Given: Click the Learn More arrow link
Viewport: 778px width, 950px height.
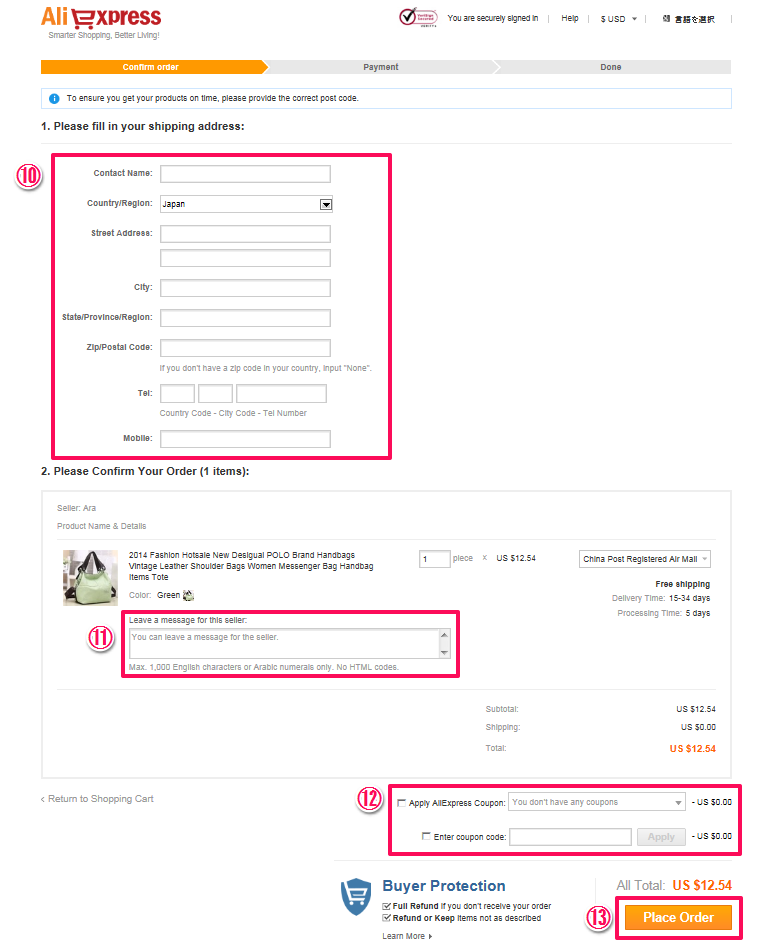Looking at the screenshot, I should click(x=407, y=936).
